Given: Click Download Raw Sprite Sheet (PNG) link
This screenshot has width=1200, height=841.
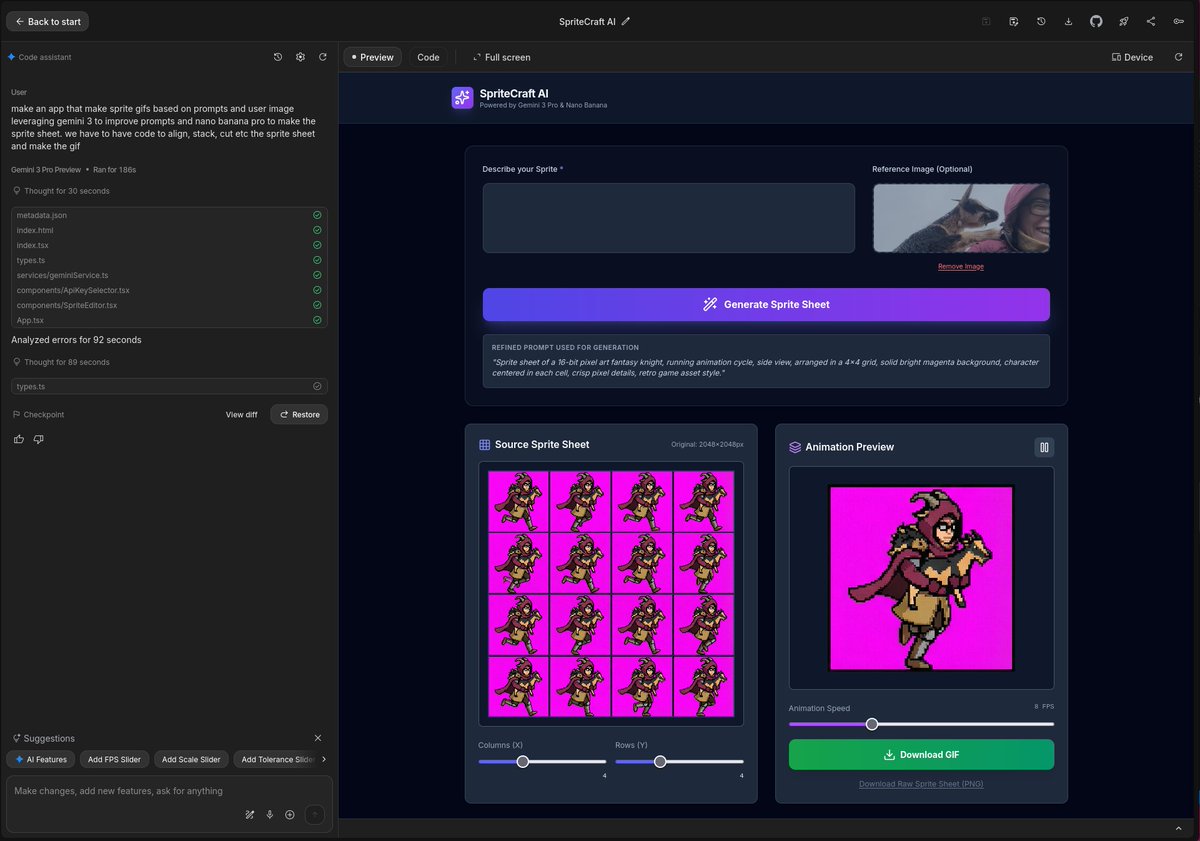Looking at the screenshot, I should 921,784.
